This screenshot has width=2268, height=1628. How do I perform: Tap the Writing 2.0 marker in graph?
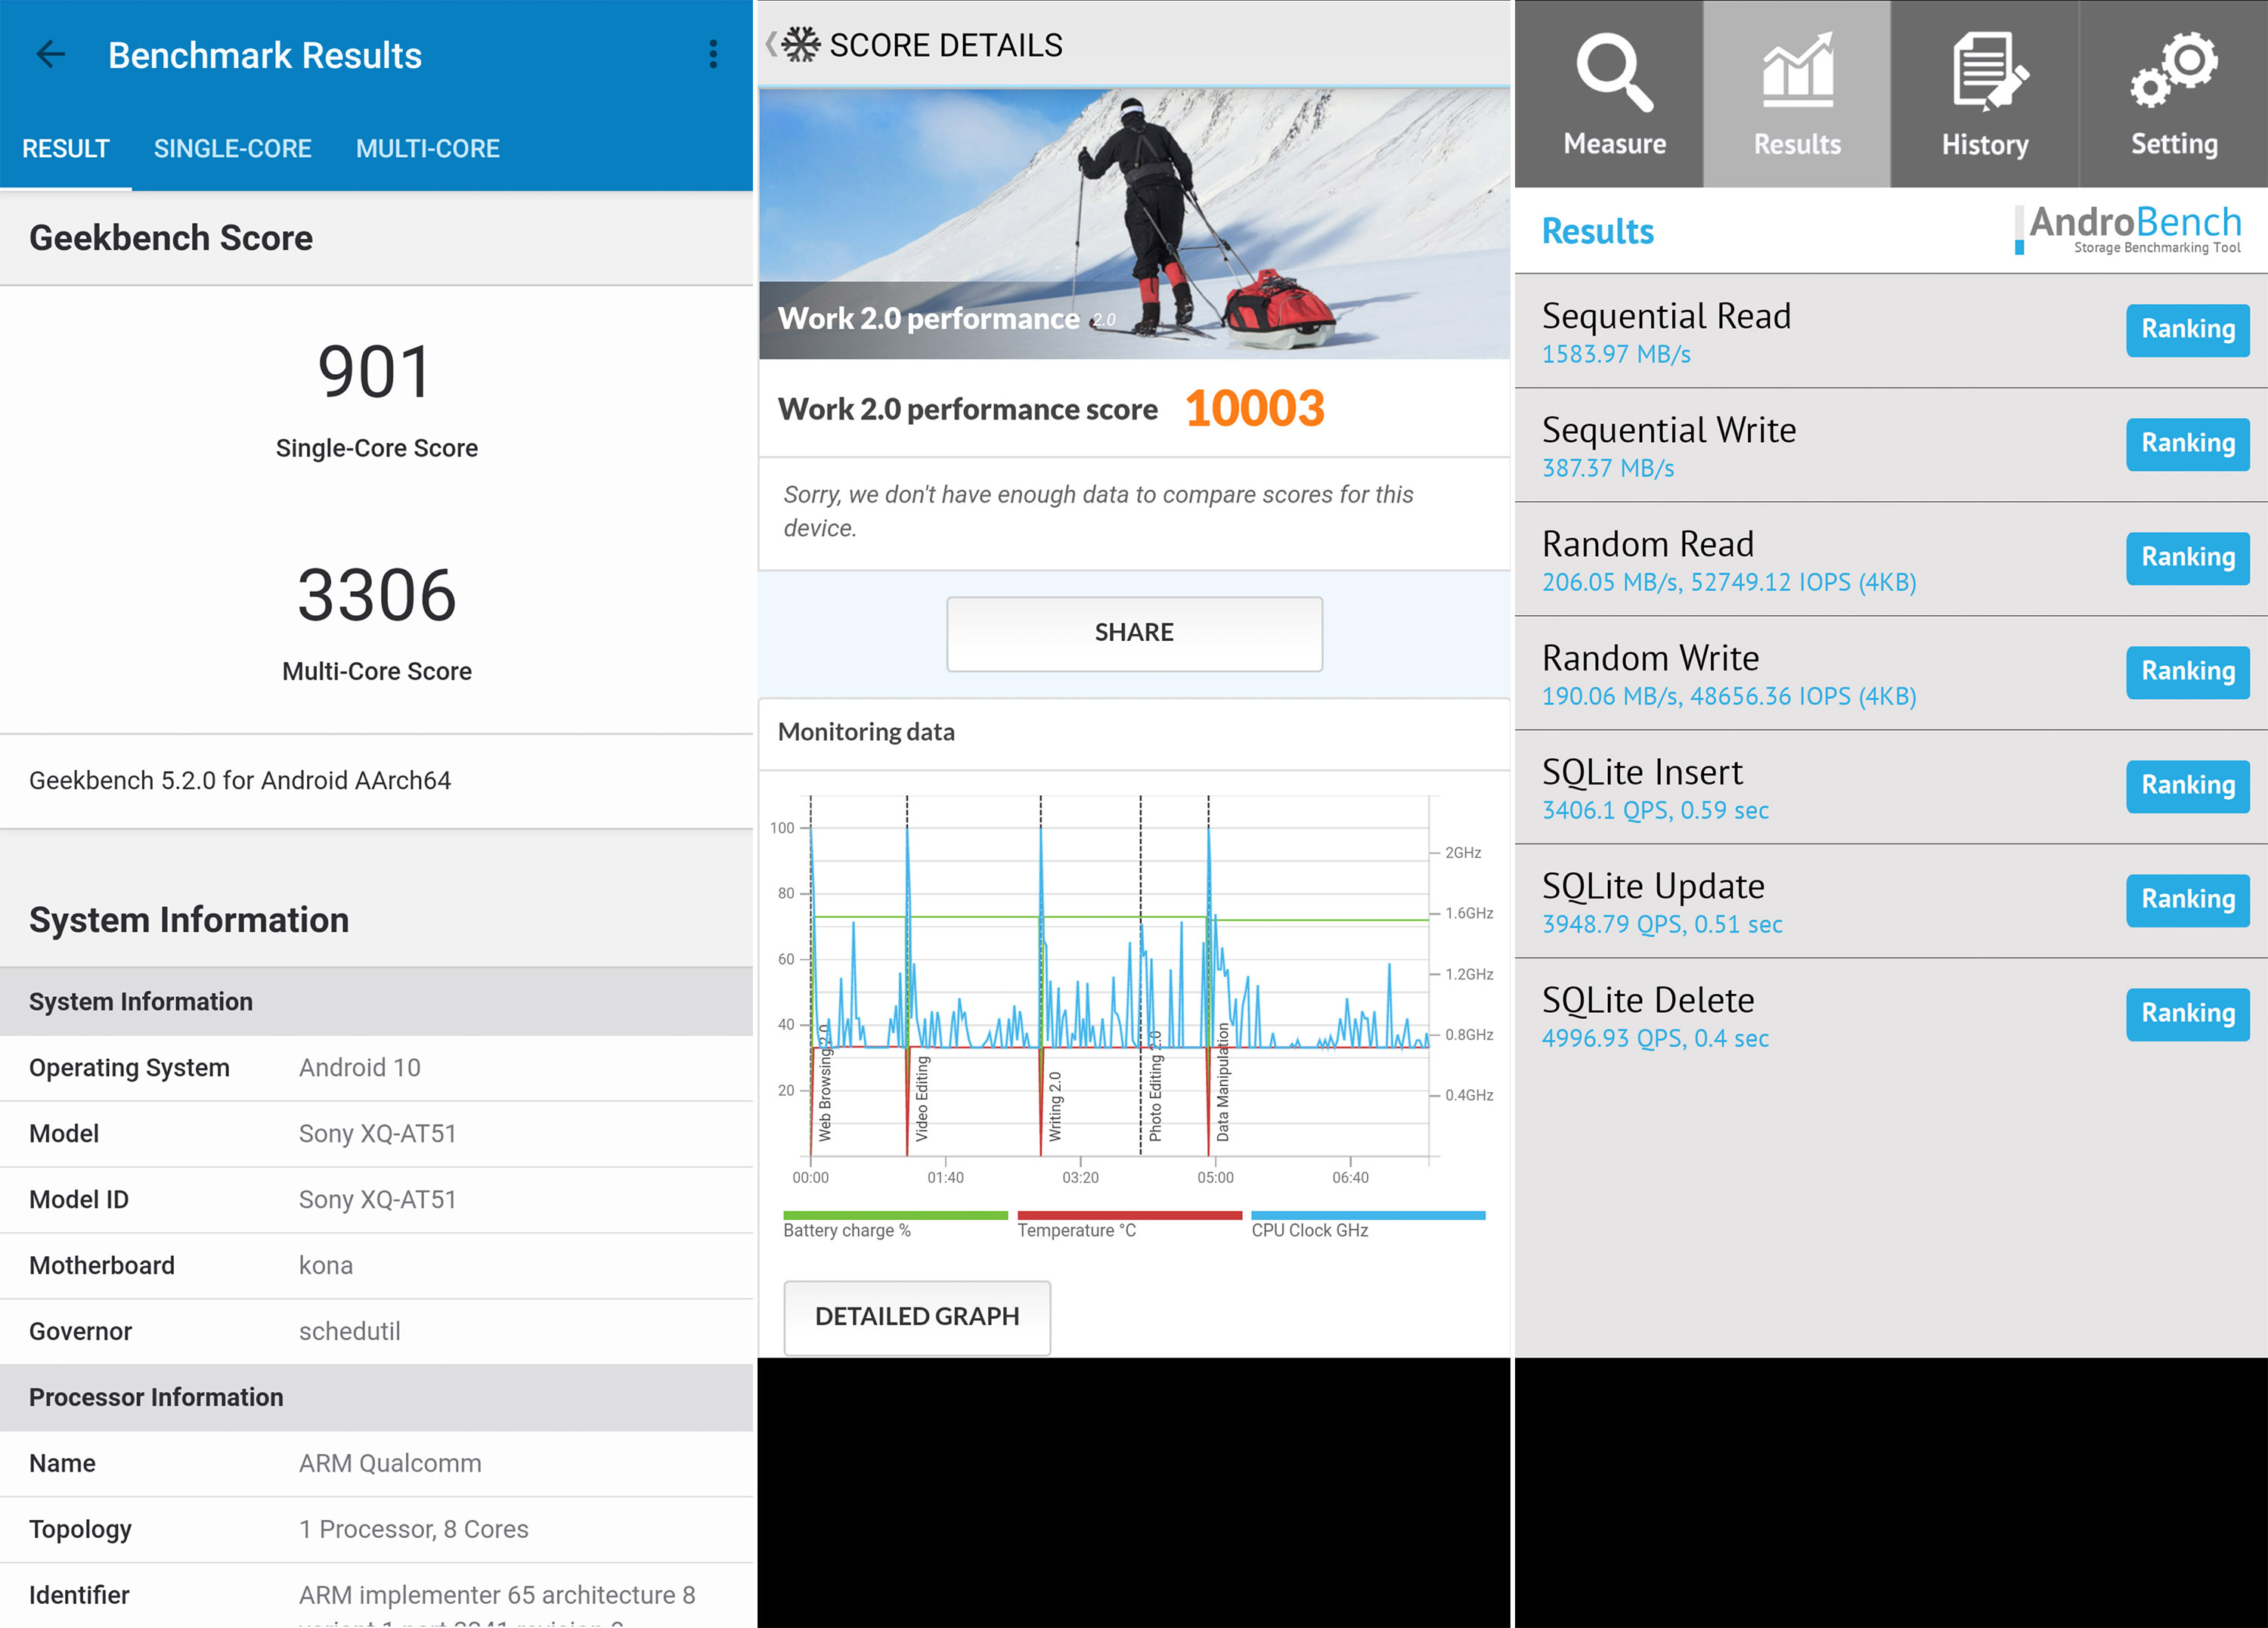(x=1055, y=1106)
